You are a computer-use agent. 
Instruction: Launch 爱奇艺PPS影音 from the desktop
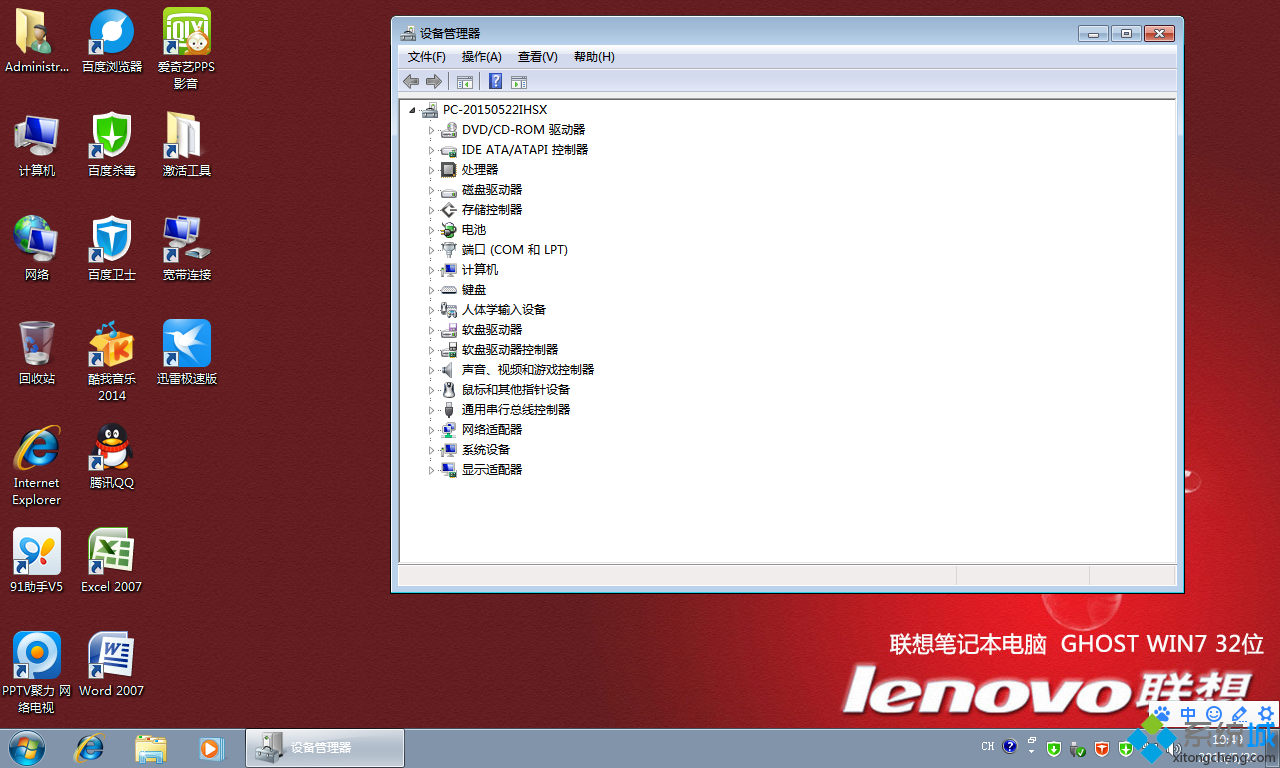point(185,30)
